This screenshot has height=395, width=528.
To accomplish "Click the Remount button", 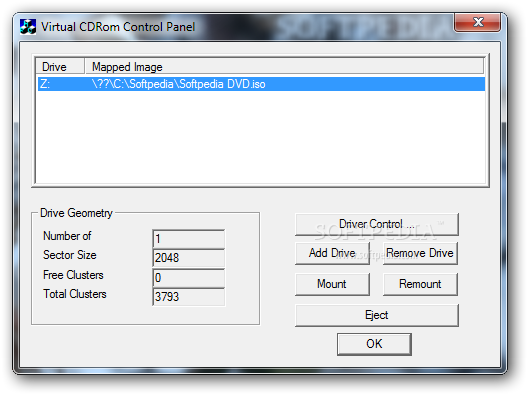I will pos(420,284).
